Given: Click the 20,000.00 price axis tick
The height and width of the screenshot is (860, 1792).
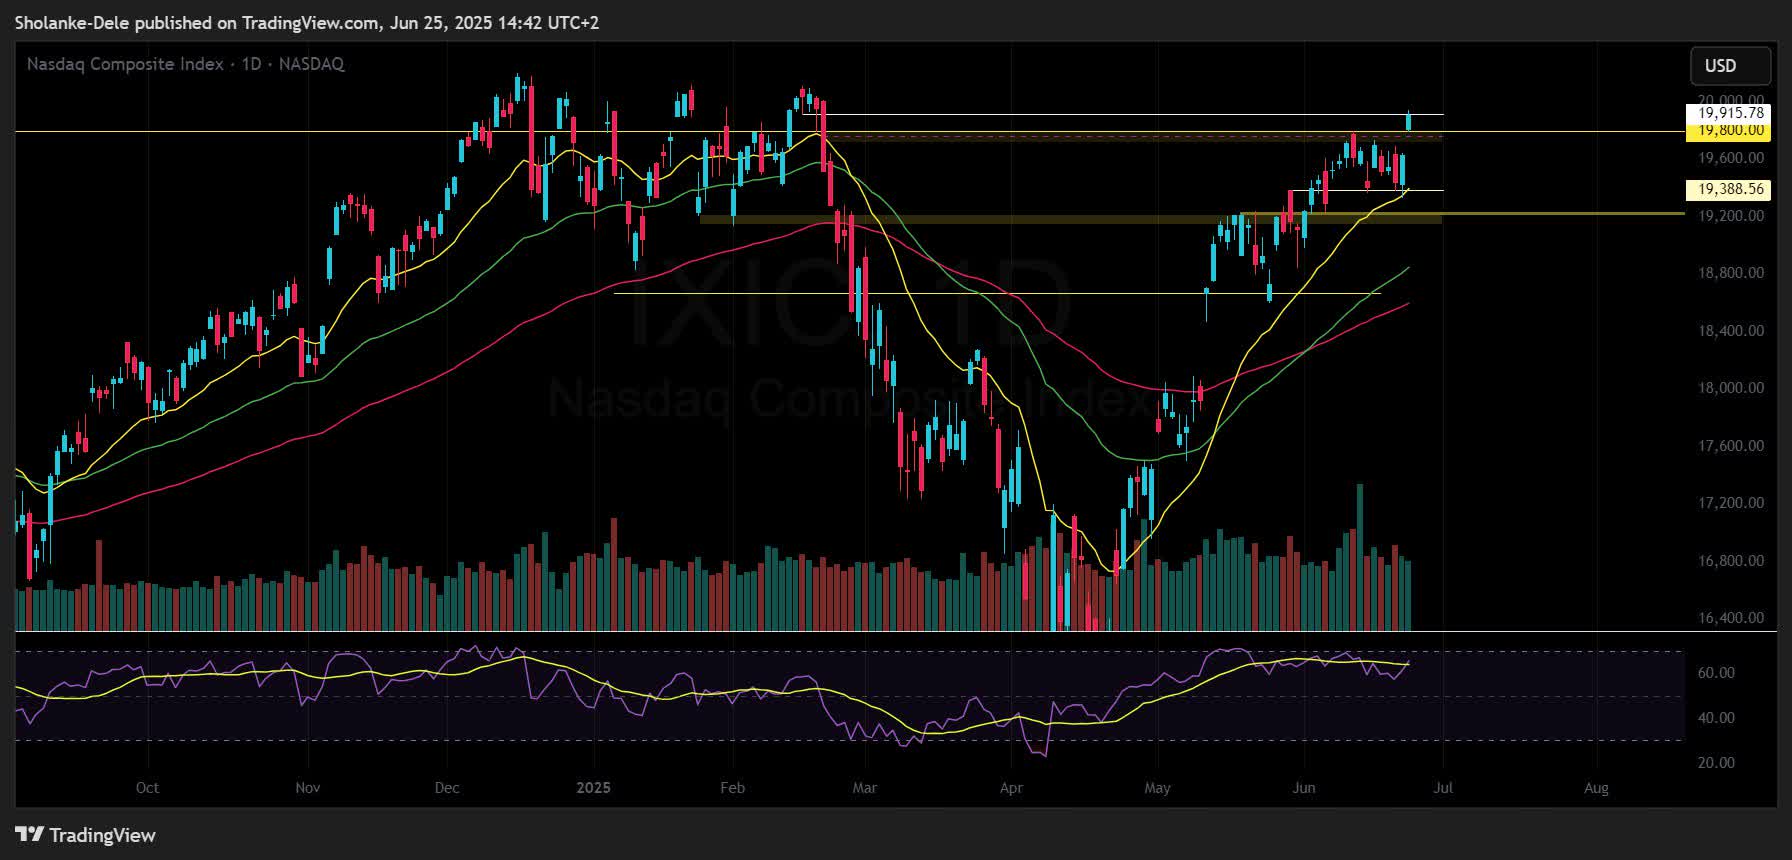Looking at the screenshot, I should click(1731, 100).
